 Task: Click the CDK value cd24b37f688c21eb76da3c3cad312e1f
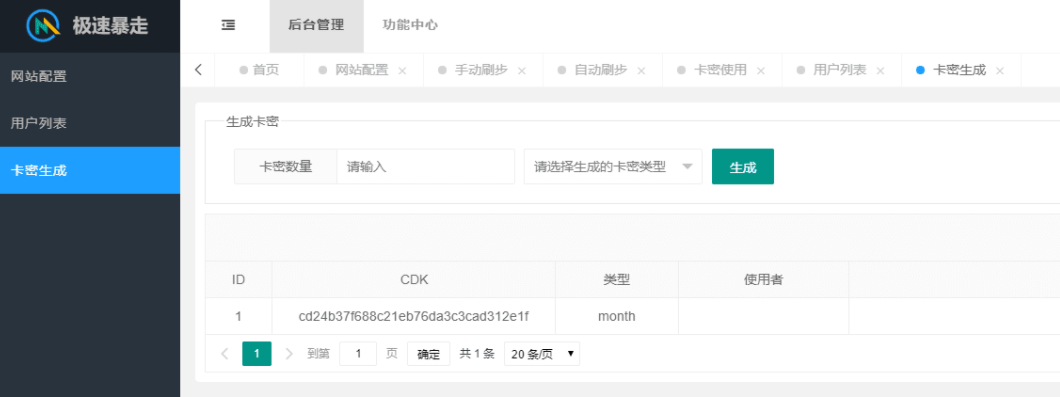(414, 316)
